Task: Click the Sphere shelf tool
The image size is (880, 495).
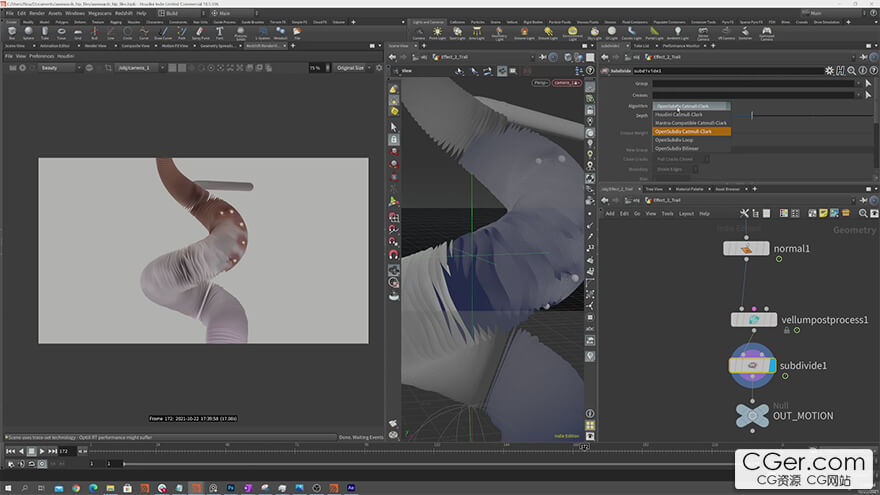Action: click(29, 32)
